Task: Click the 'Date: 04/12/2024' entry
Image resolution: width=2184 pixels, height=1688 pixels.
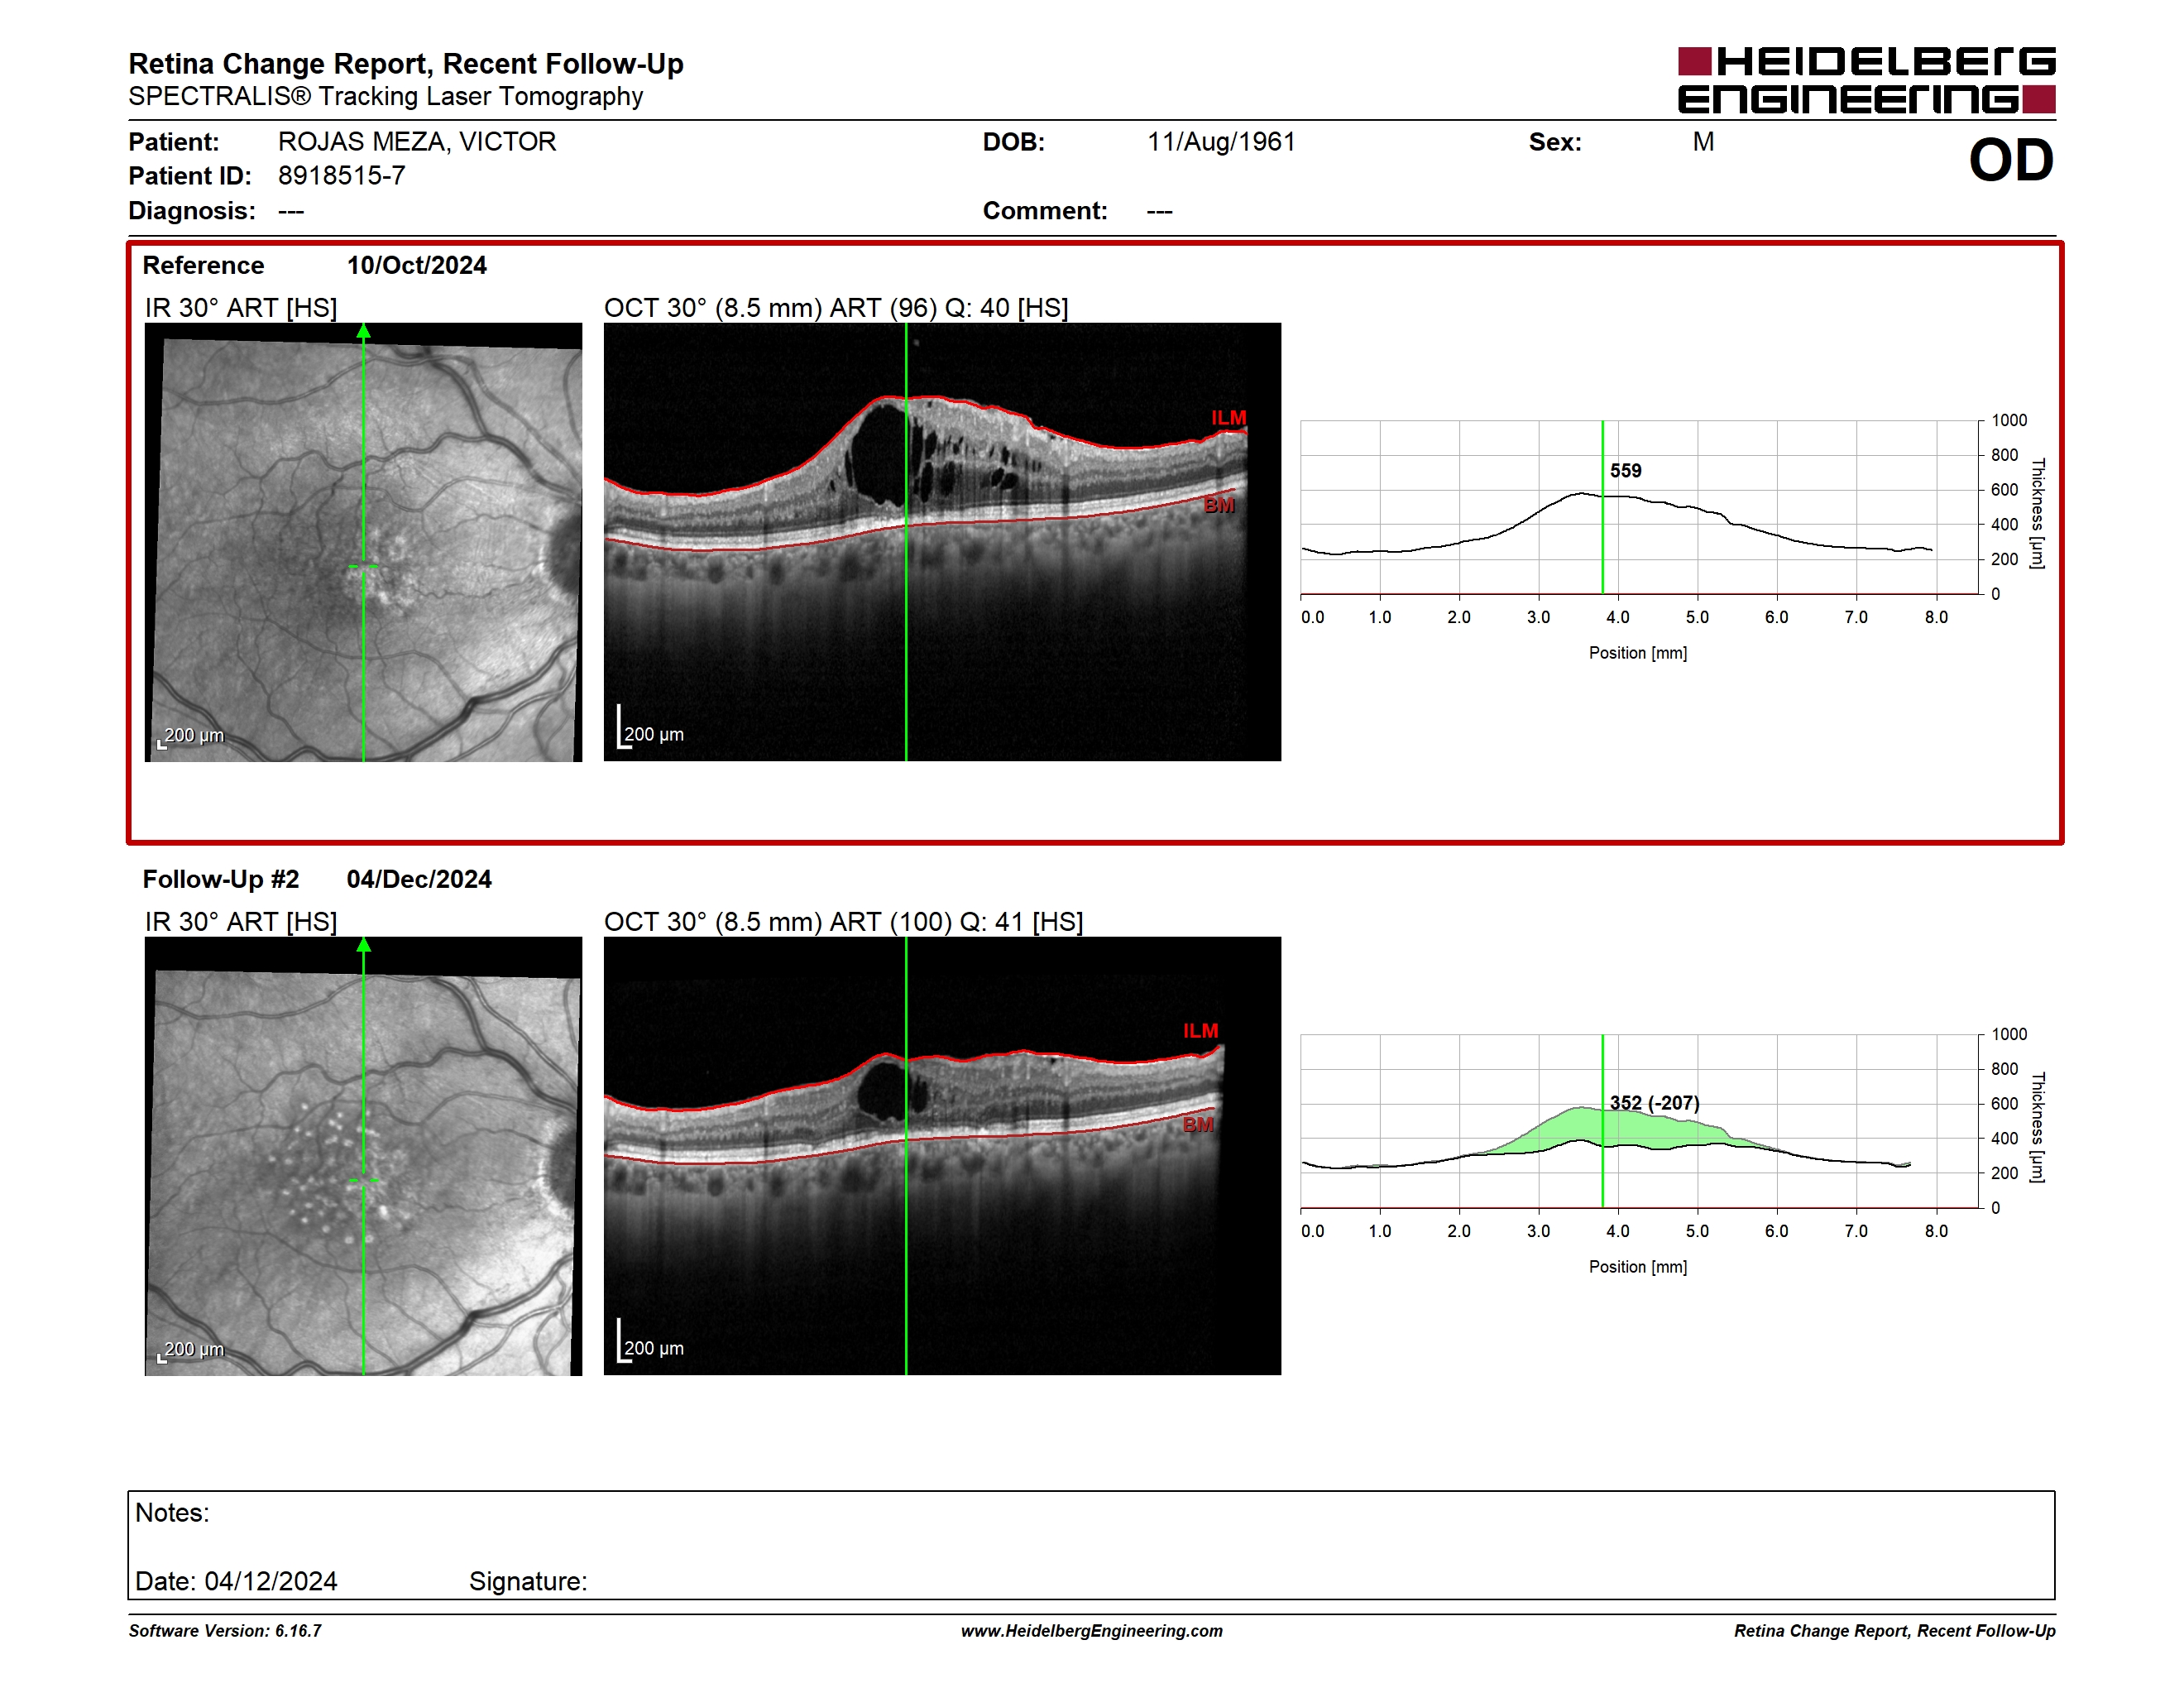Action: (236, 1582)
